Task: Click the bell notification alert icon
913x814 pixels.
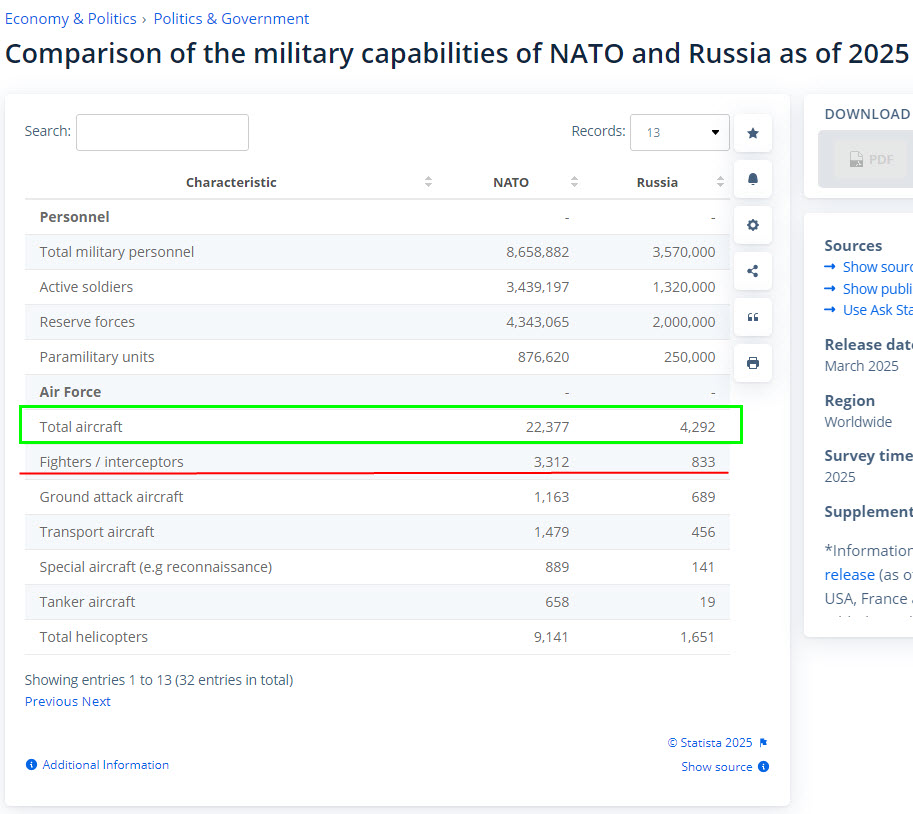Action: [x=753, y=179]
